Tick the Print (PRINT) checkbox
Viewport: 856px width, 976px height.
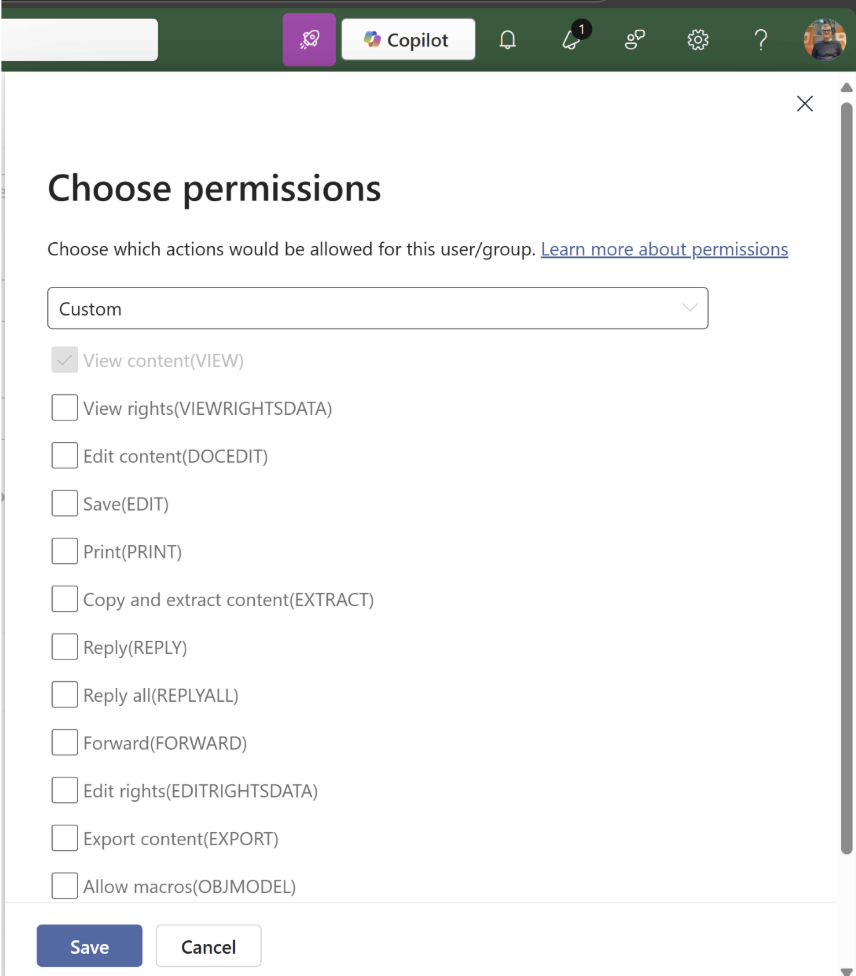click(65, 551)
